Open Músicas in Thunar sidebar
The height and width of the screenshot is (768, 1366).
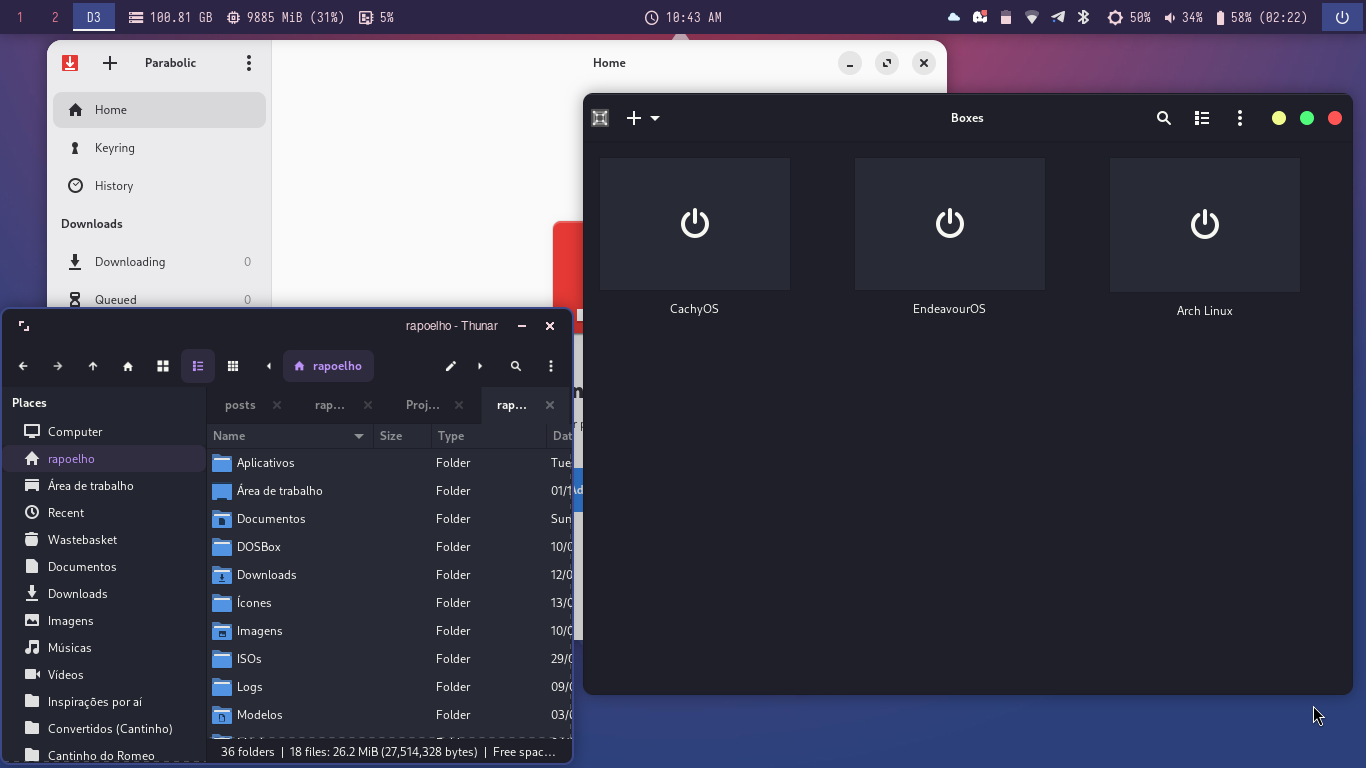[x=104, y=648]
